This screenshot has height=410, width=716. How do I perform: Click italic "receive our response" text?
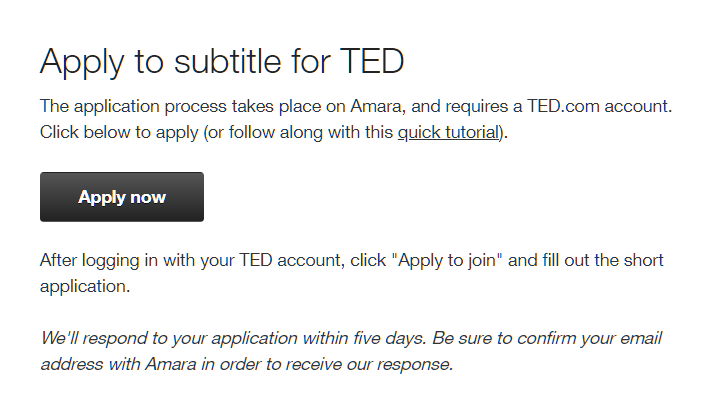coord(369,364)
